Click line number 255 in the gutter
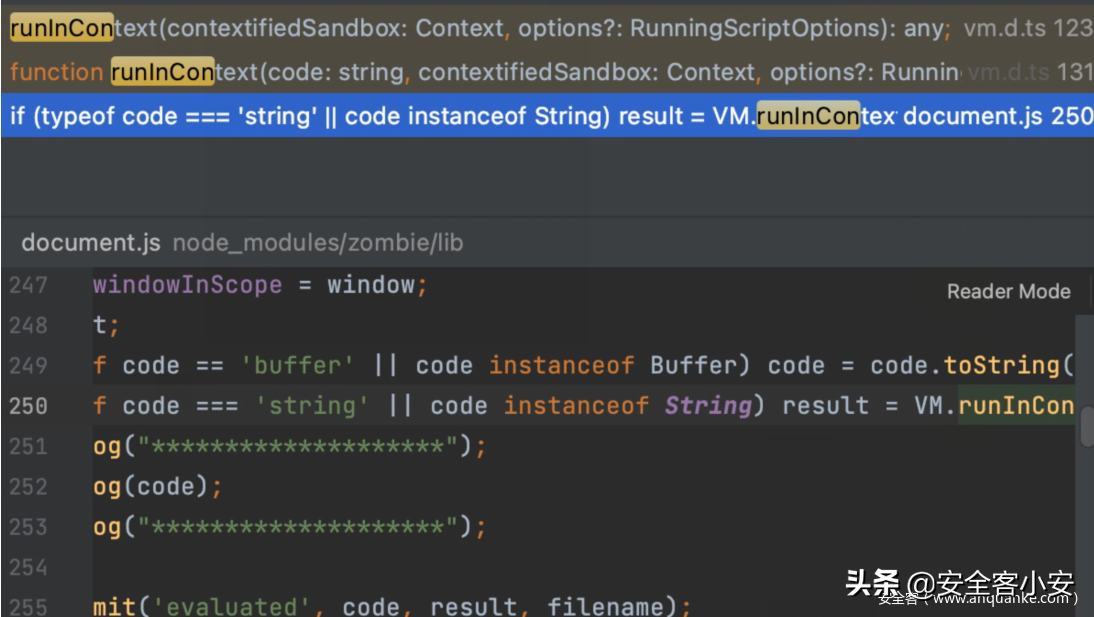Viewport: 1094px width, 617px height. 28,607
